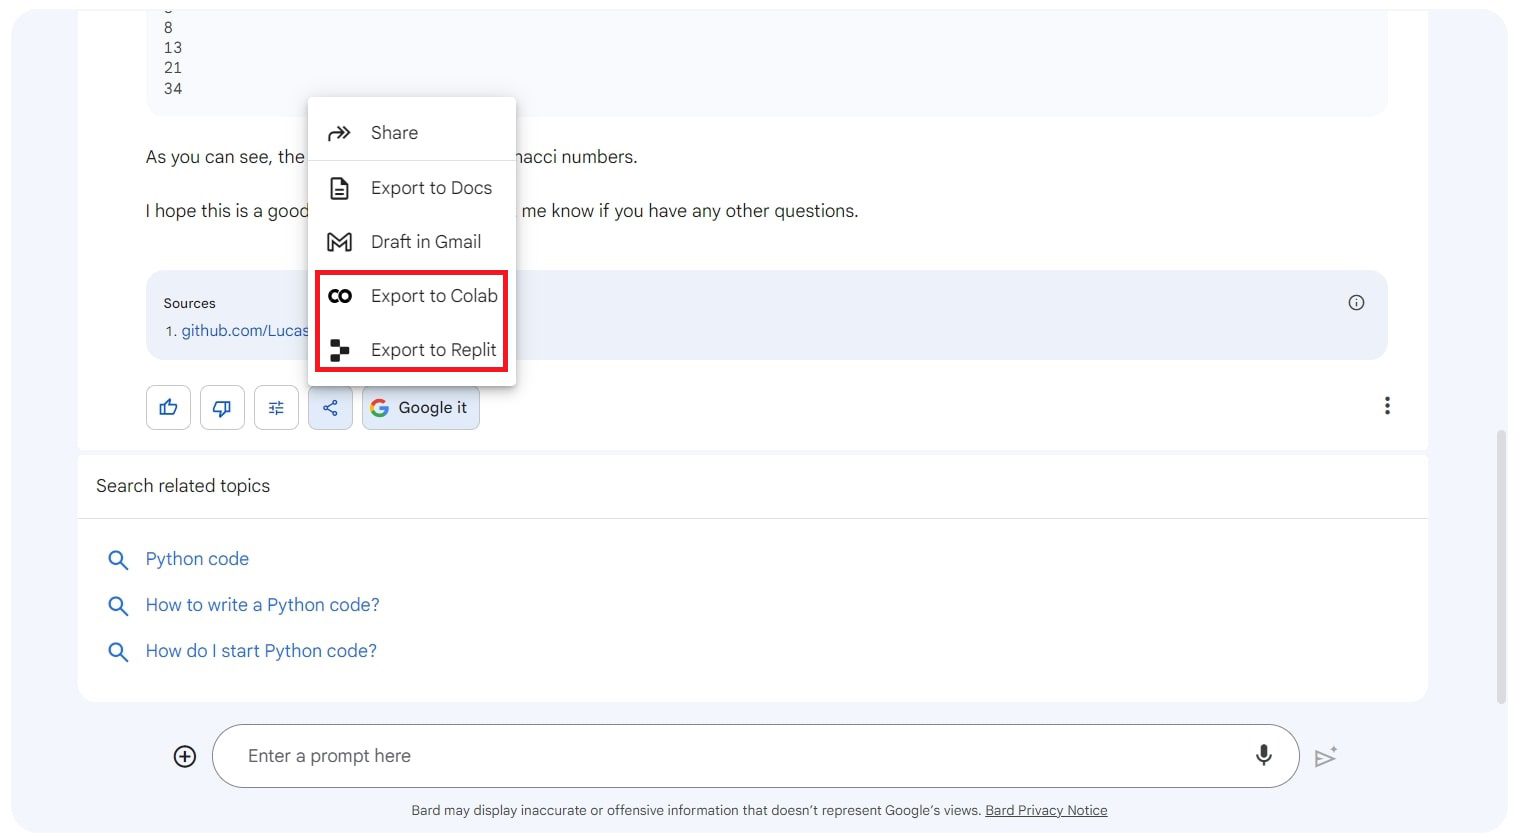The image size is (1533, 838).
Task: Select Export to Replit
Action: (433, 350)
